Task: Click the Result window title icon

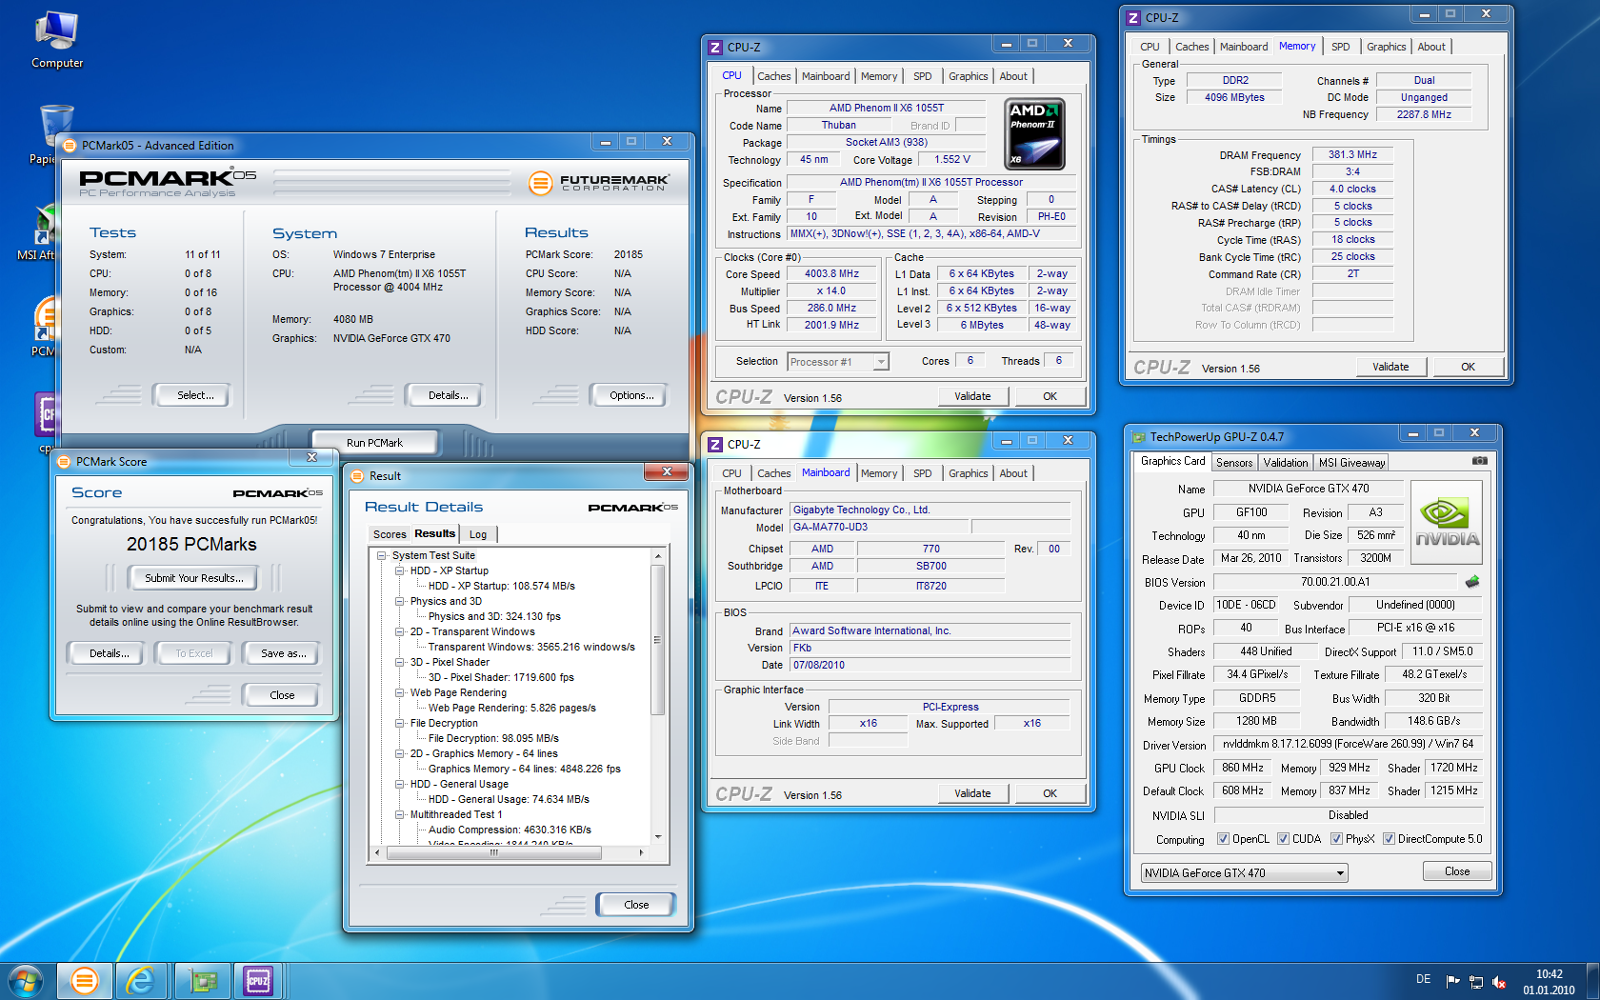Action: pyautogui.click(x=358, y=476)
